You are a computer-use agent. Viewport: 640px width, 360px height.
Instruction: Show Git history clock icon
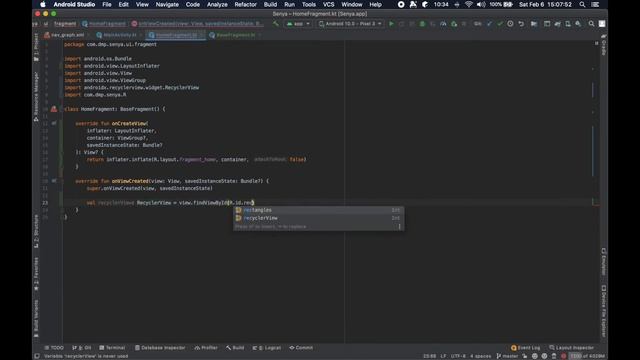pos(510,24)
